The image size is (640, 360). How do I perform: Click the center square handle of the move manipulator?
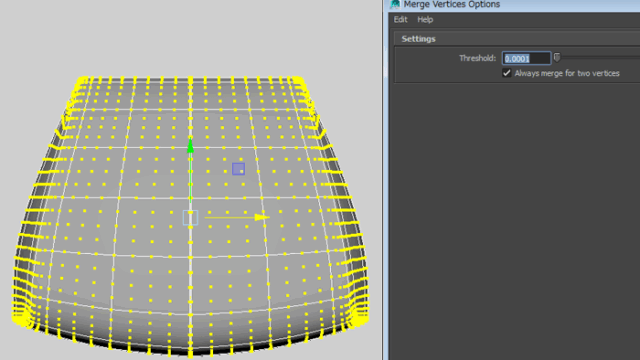click(x=191, y=218)
